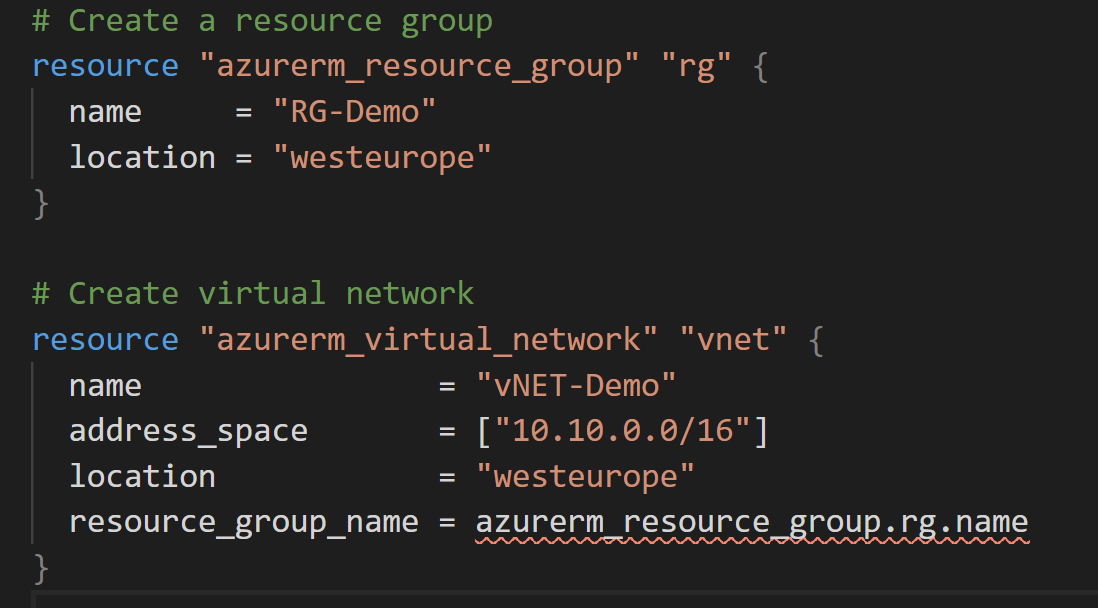Click the address_space attribute

click(188, 431)
